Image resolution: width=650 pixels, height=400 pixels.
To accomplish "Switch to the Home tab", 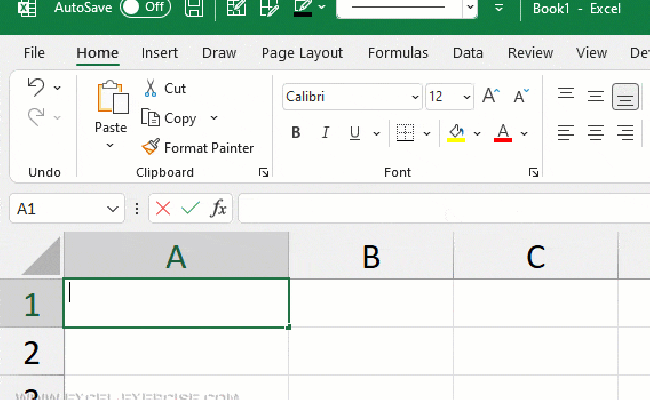I will tap(98, 53).
